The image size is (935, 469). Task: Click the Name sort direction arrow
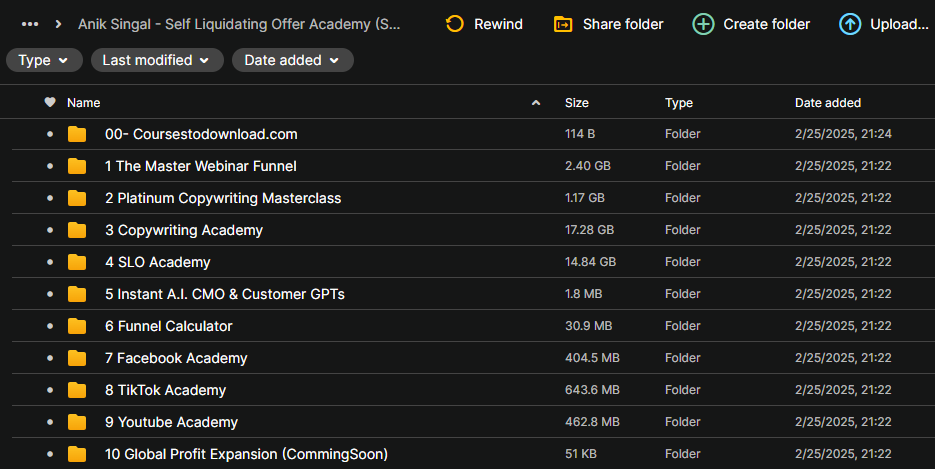coord(536,103)
